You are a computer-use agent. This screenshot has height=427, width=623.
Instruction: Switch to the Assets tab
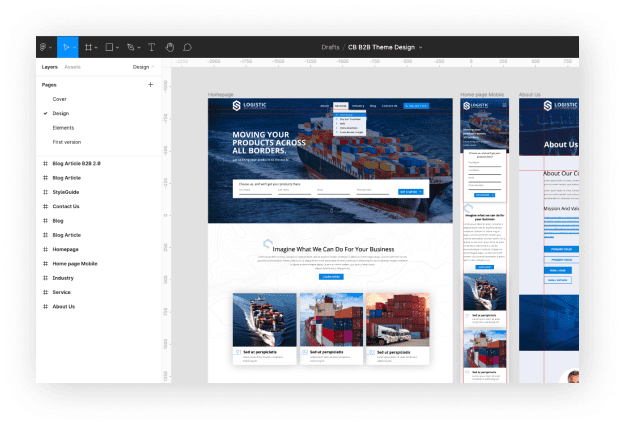[x=72, y=67]
